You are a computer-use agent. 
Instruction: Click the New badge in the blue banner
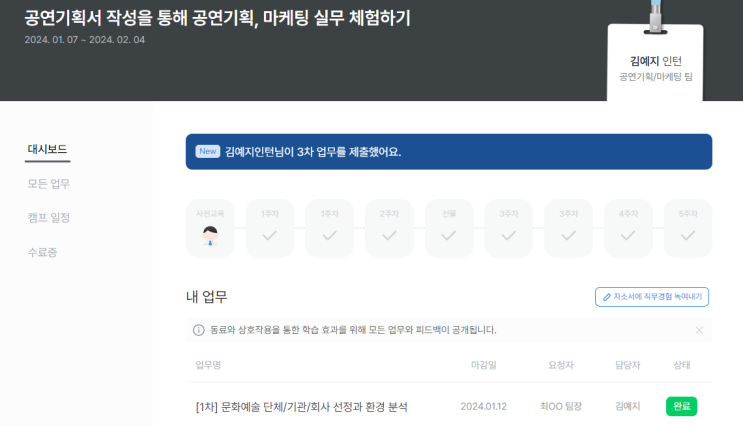pos(207,152)
